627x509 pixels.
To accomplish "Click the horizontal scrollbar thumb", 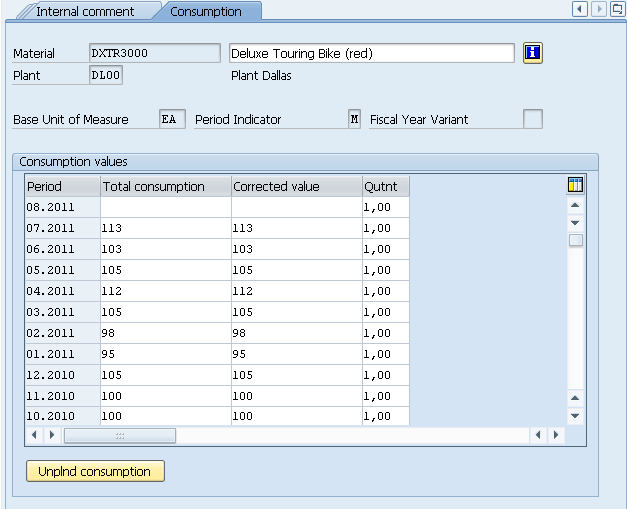I will click(120, 435).
